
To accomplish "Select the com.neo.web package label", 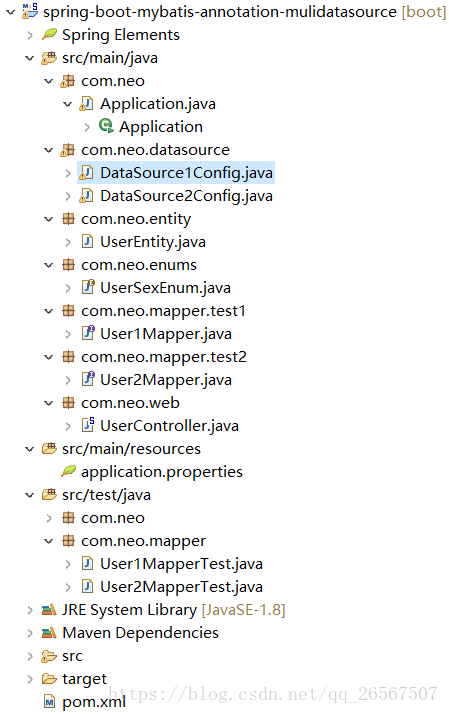I will point(130,403).
